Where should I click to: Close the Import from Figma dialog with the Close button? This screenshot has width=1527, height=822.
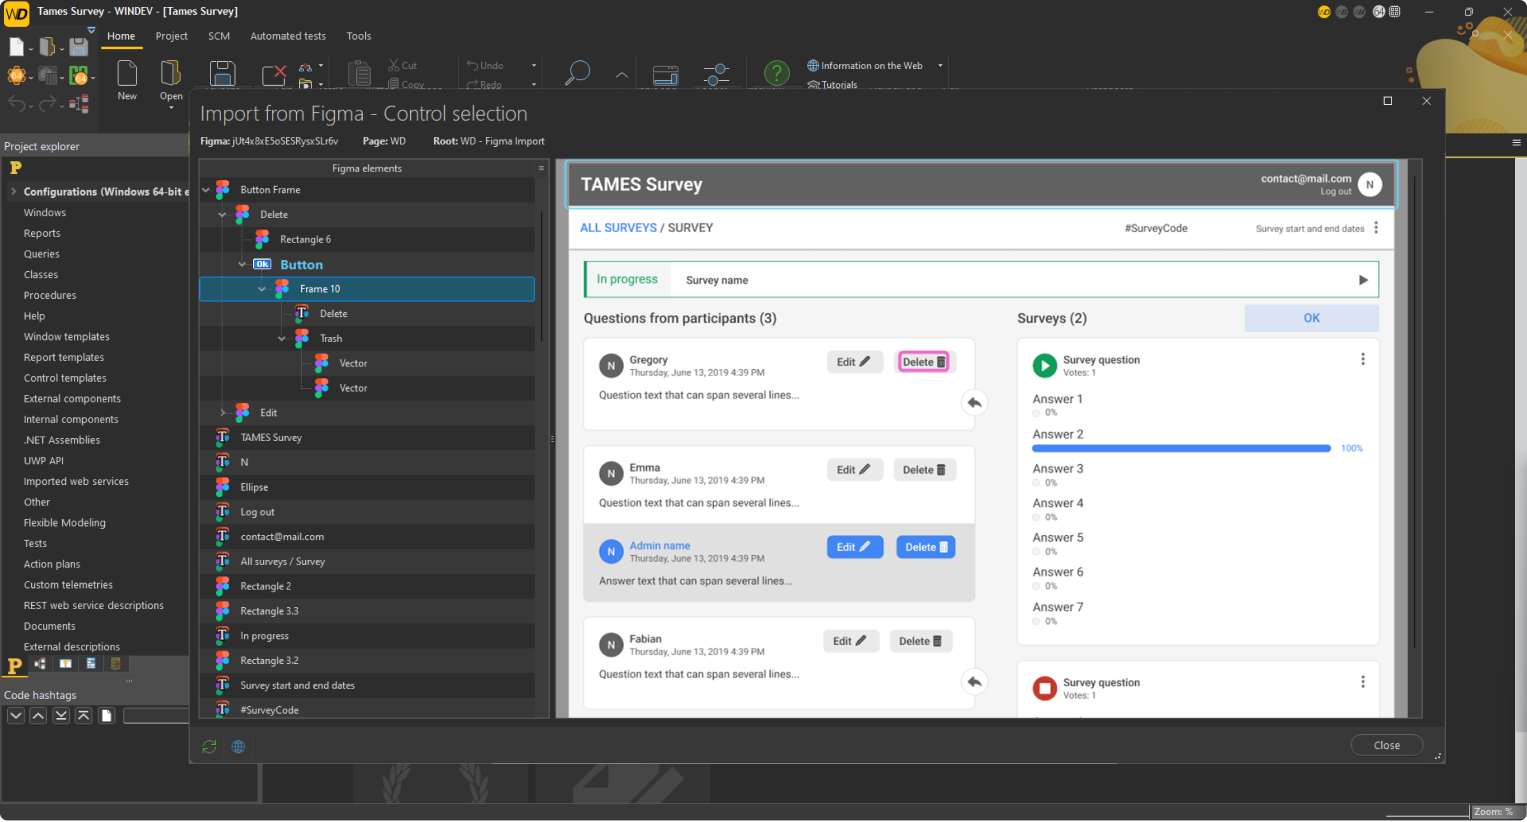coord(1386,745)
